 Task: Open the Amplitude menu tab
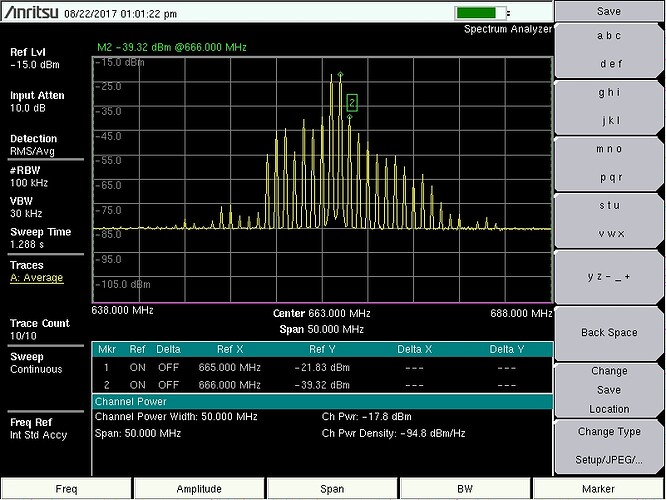pyautogui.click(x=199, y=487)
